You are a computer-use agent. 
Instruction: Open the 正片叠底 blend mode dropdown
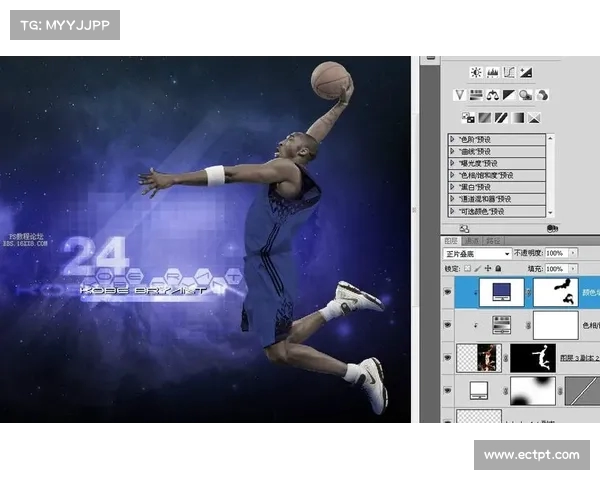tap(478, 253)
